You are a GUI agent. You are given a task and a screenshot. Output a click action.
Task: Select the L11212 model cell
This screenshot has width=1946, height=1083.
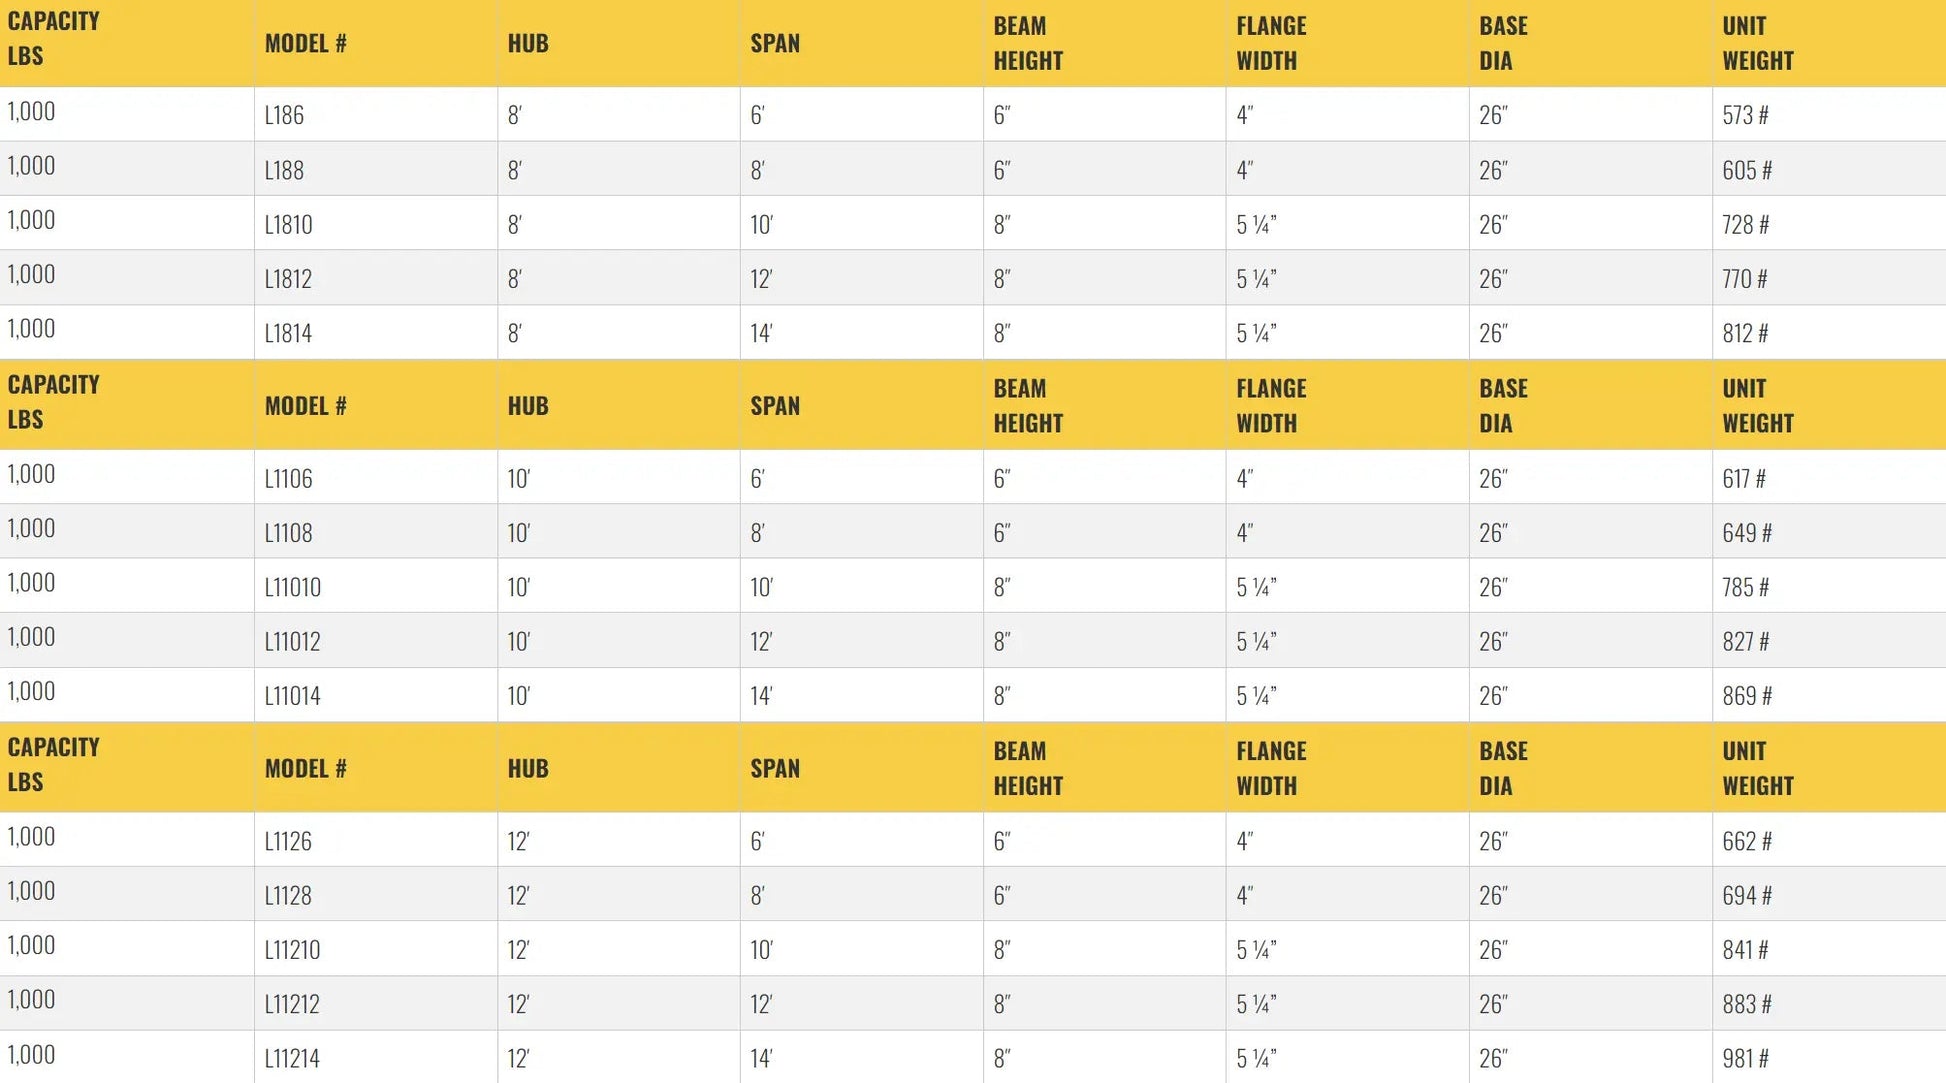[x=292, y=1004]
